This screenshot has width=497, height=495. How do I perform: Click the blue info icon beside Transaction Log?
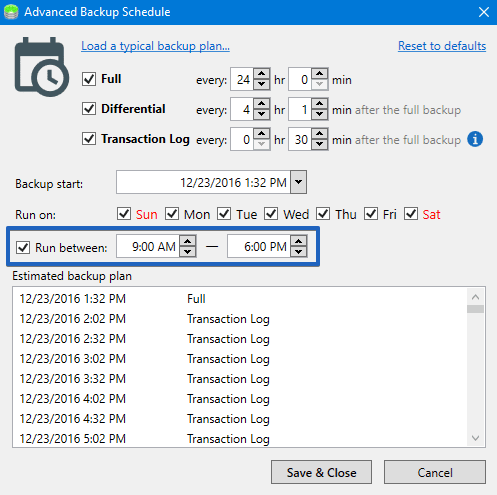coord(475,139)
